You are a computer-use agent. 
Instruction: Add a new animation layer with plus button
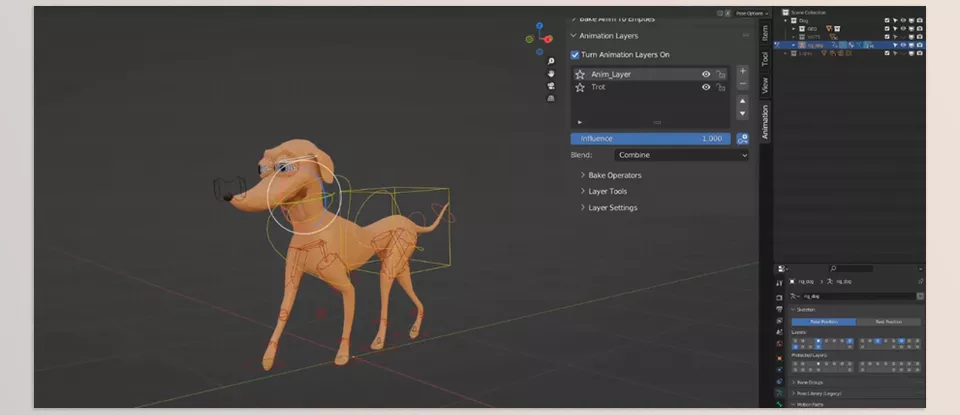pyautogui.click(x=743, y=71)
